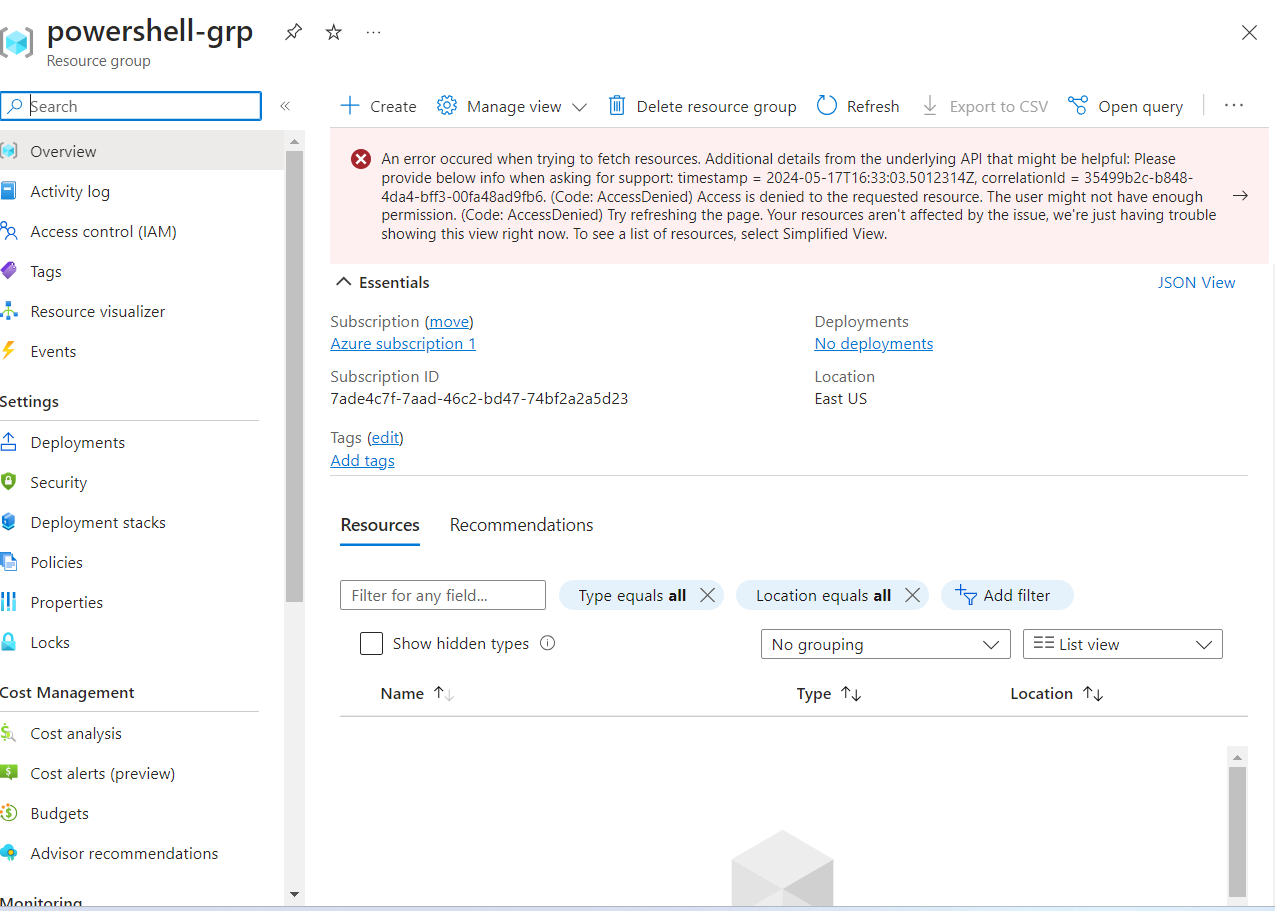The width and height of the screenshot is (1275, 911).
Task: Remove the Location equals all filter
Action: pos(912,595)
